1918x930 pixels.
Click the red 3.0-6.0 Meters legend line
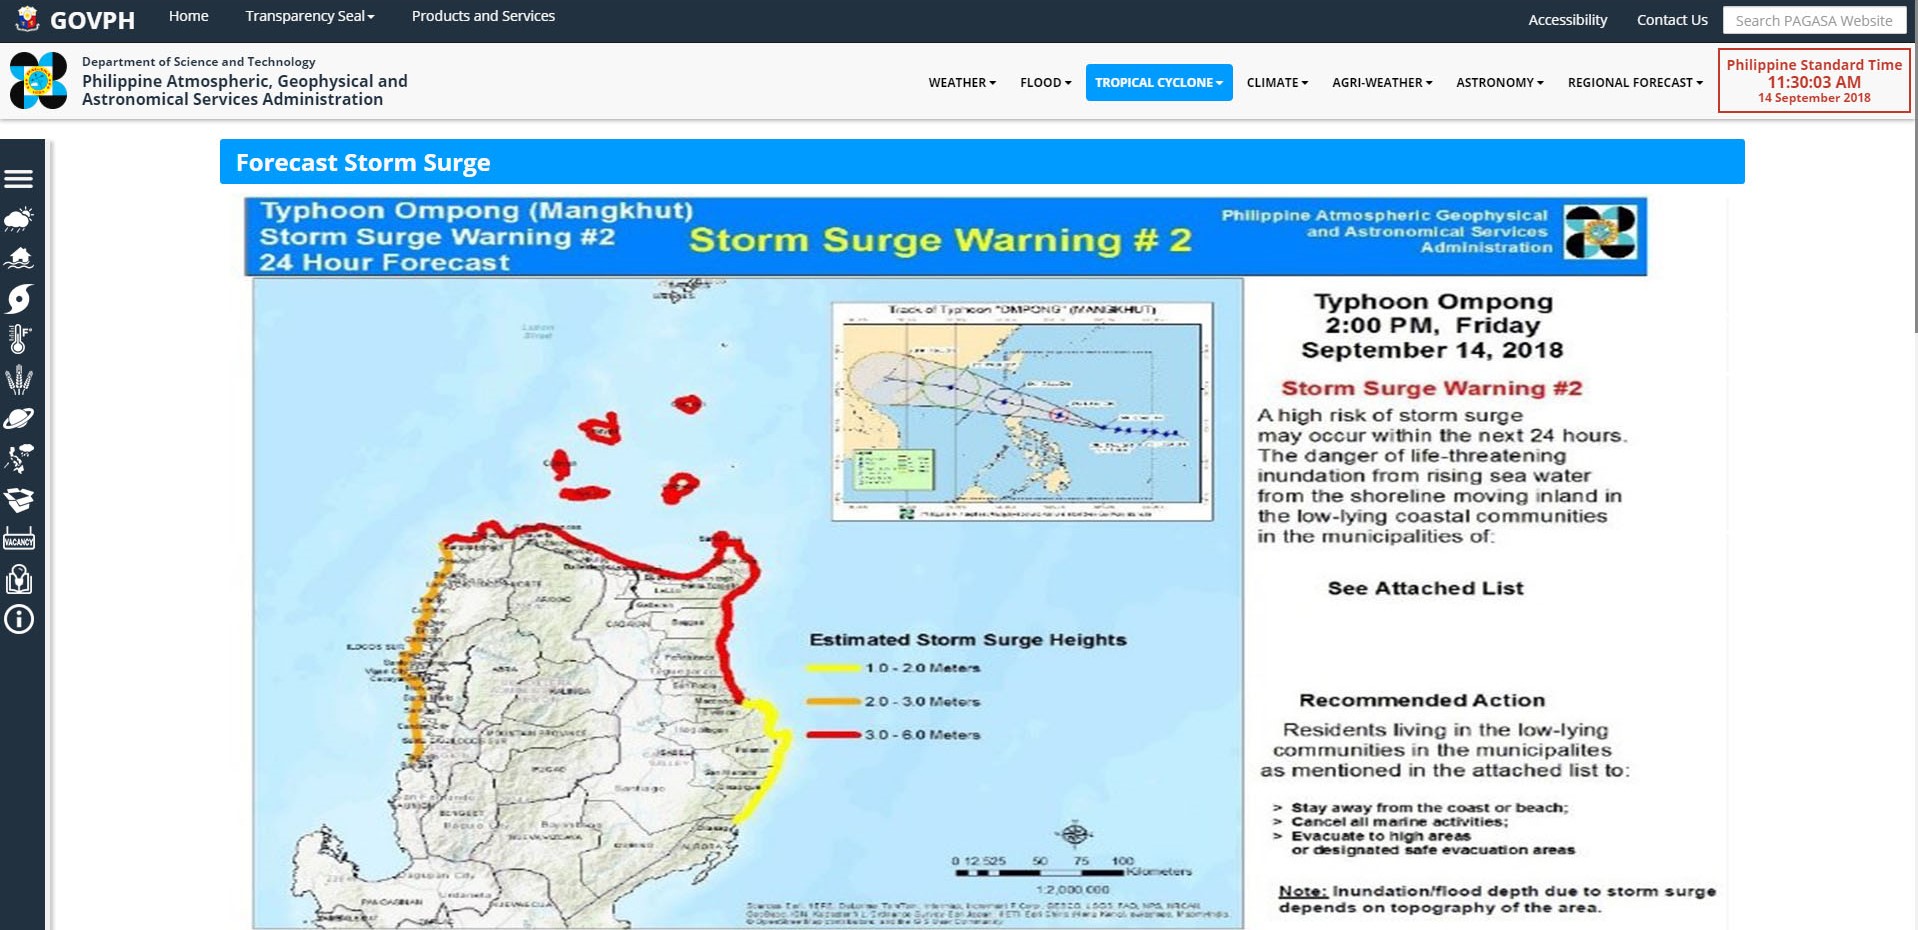834,735
